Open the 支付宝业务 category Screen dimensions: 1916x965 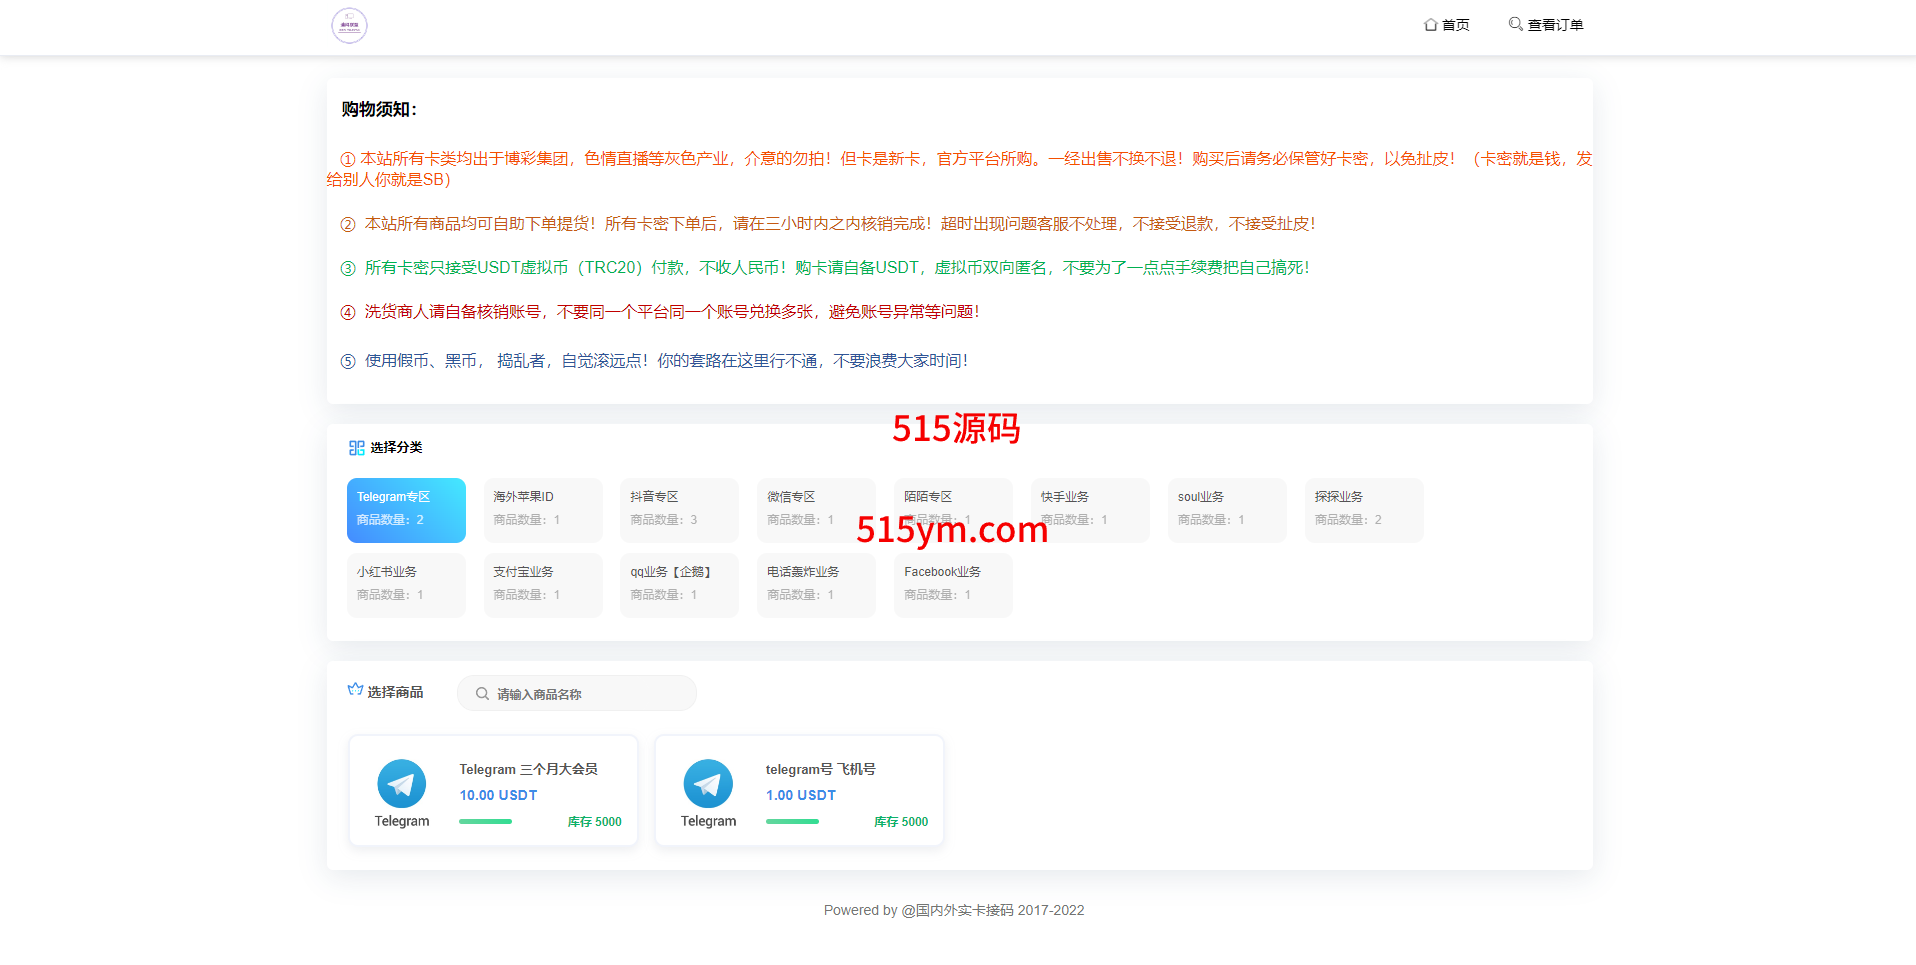[543, 585]
